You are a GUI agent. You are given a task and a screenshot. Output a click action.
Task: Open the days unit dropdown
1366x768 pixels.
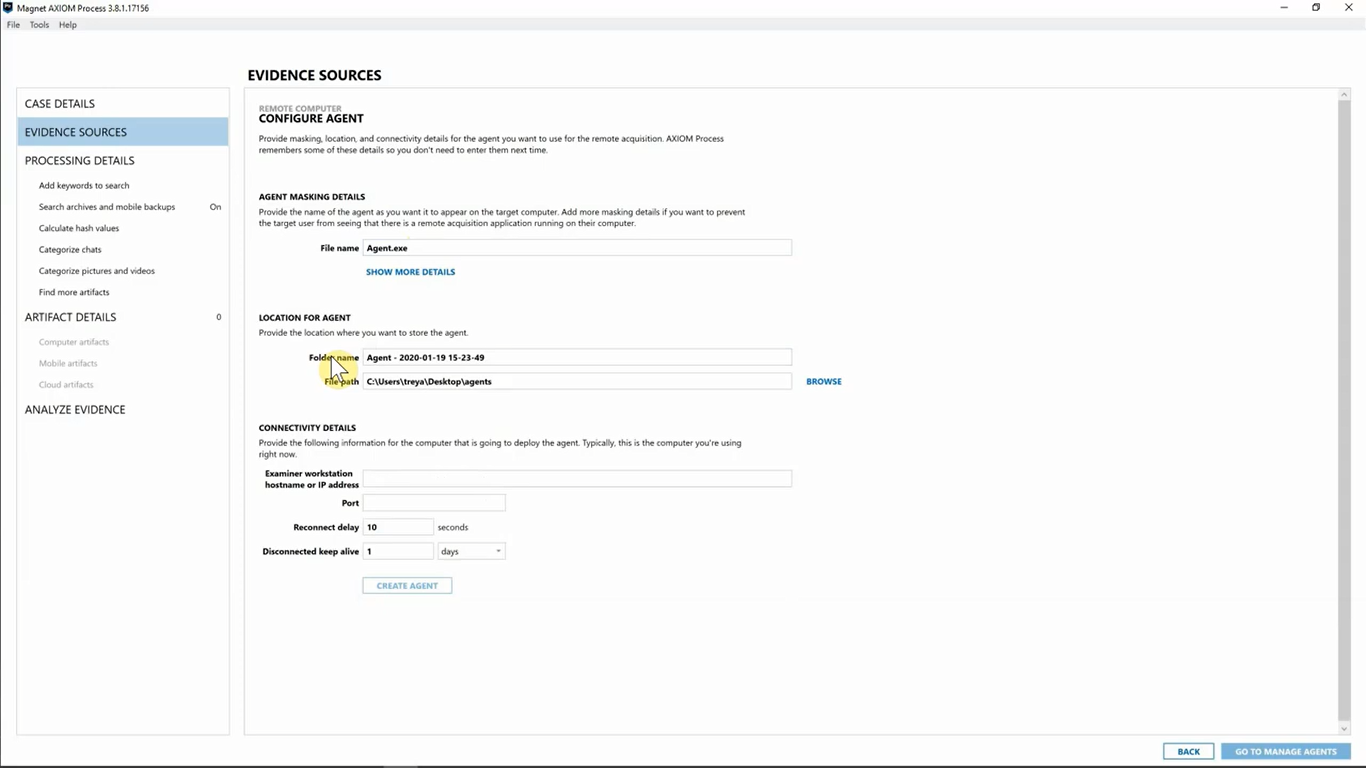point(470,551)
